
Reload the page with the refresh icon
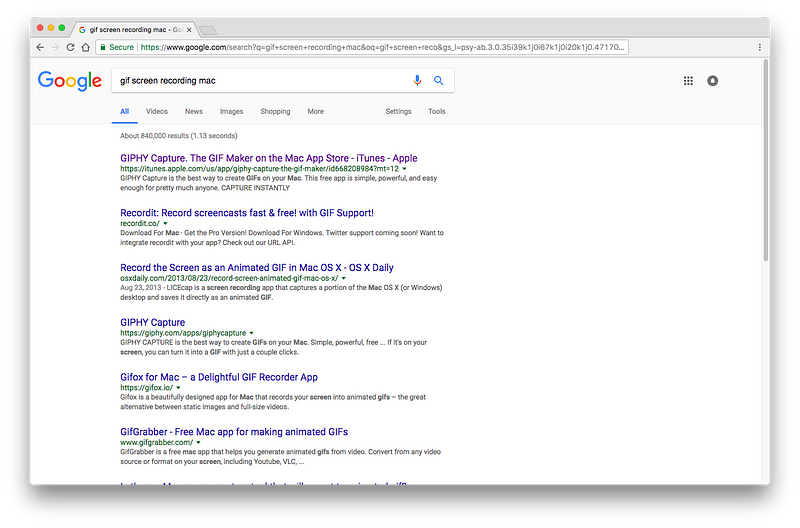[70, 47]
